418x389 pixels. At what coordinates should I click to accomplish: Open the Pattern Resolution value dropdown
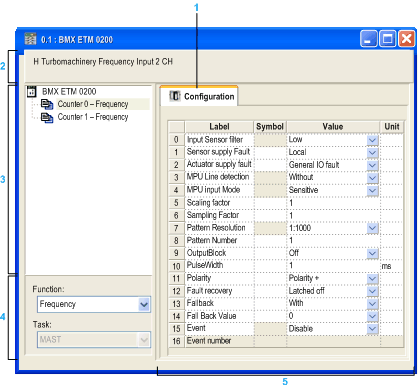(x=372, y=228)
